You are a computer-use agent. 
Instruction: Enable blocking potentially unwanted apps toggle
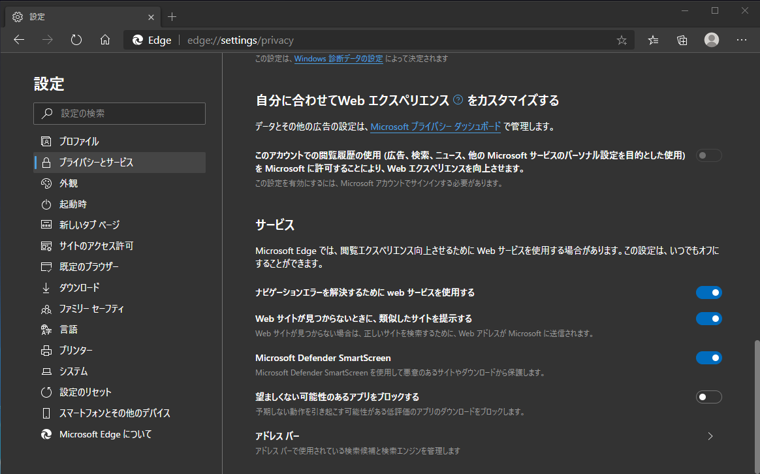tap(709, 397)
